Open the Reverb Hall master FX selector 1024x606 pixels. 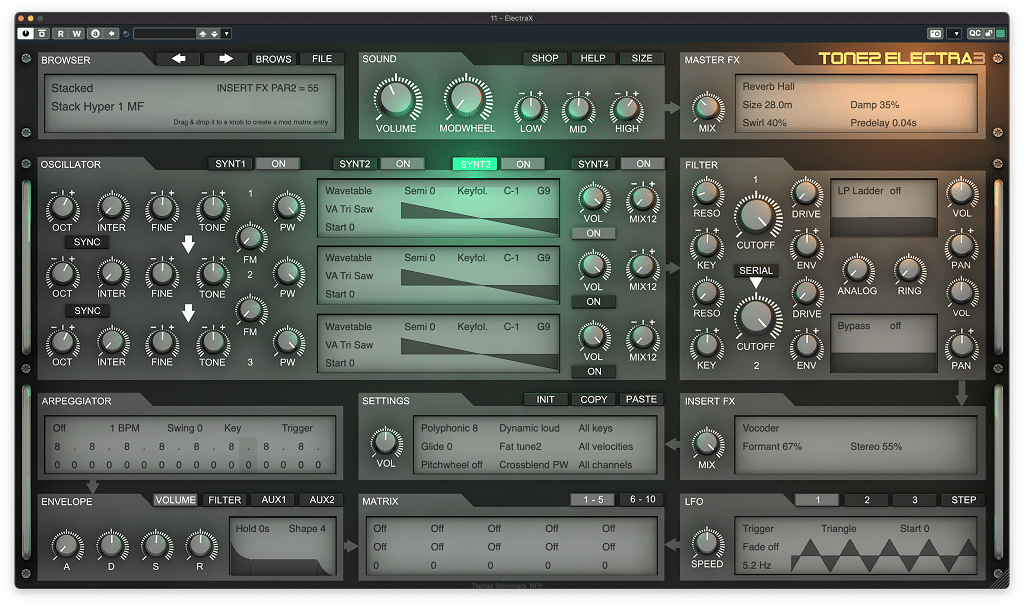pyautogui.click(x=769, y=86)
